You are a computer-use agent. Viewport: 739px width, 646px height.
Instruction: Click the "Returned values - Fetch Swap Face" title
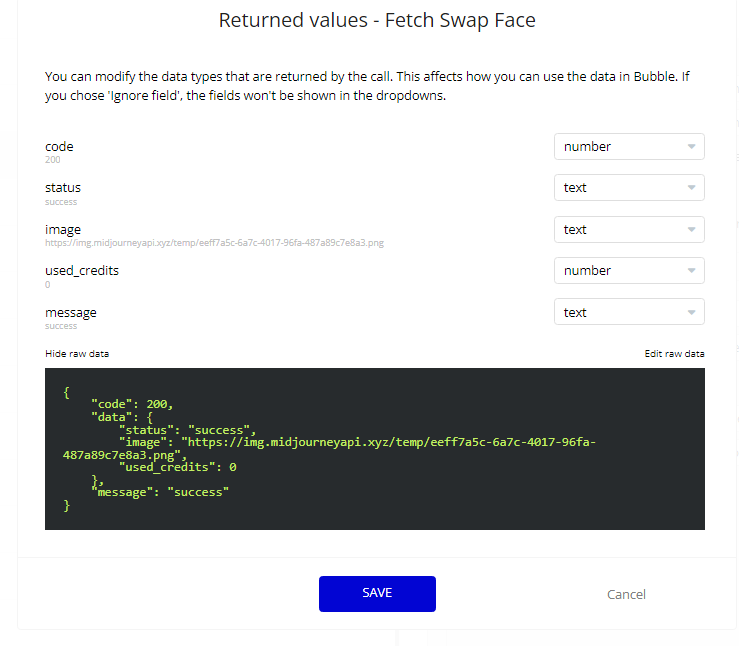tap(377, 21)
